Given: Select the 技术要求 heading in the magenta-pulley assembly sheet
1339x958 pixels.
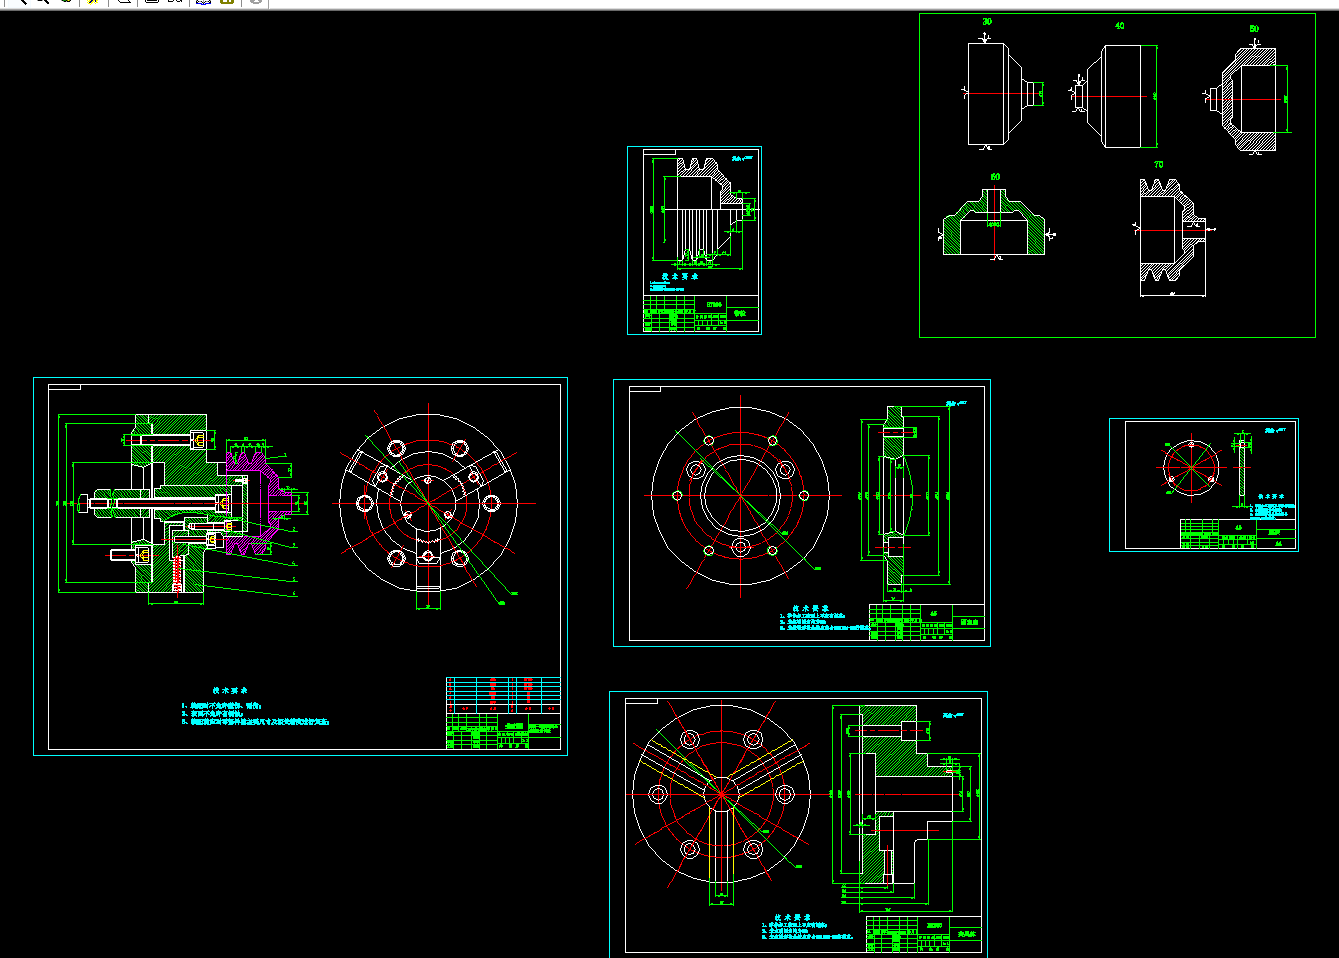Looking at the screenshot, I should [231, 690].
